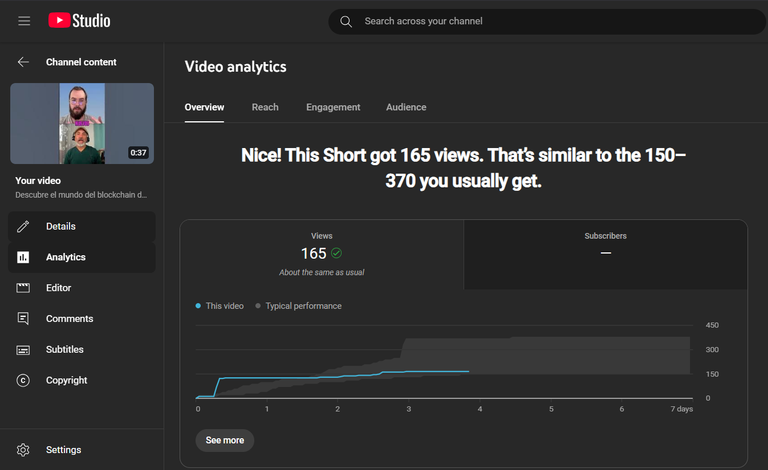Click the 'Your video' label
Viewport: 768px width, 470px height.
tap(38, 181)
